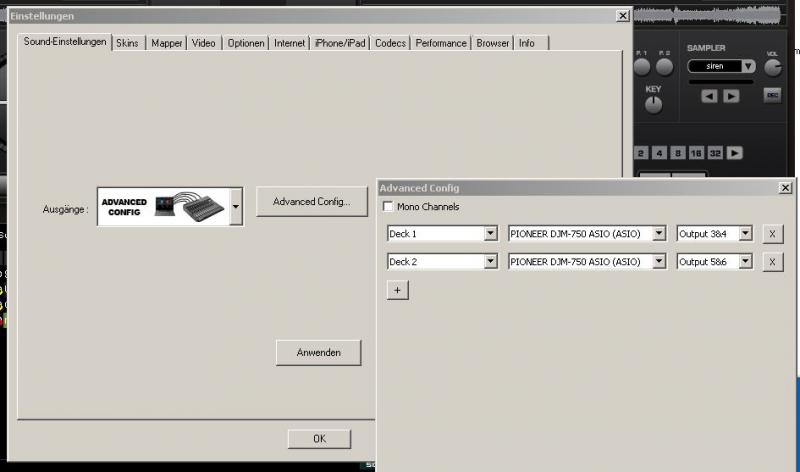Viewport: 800px width, 472px height.
Task: Open the sampler siren dropdown arrow
Action: pos(748,66)
